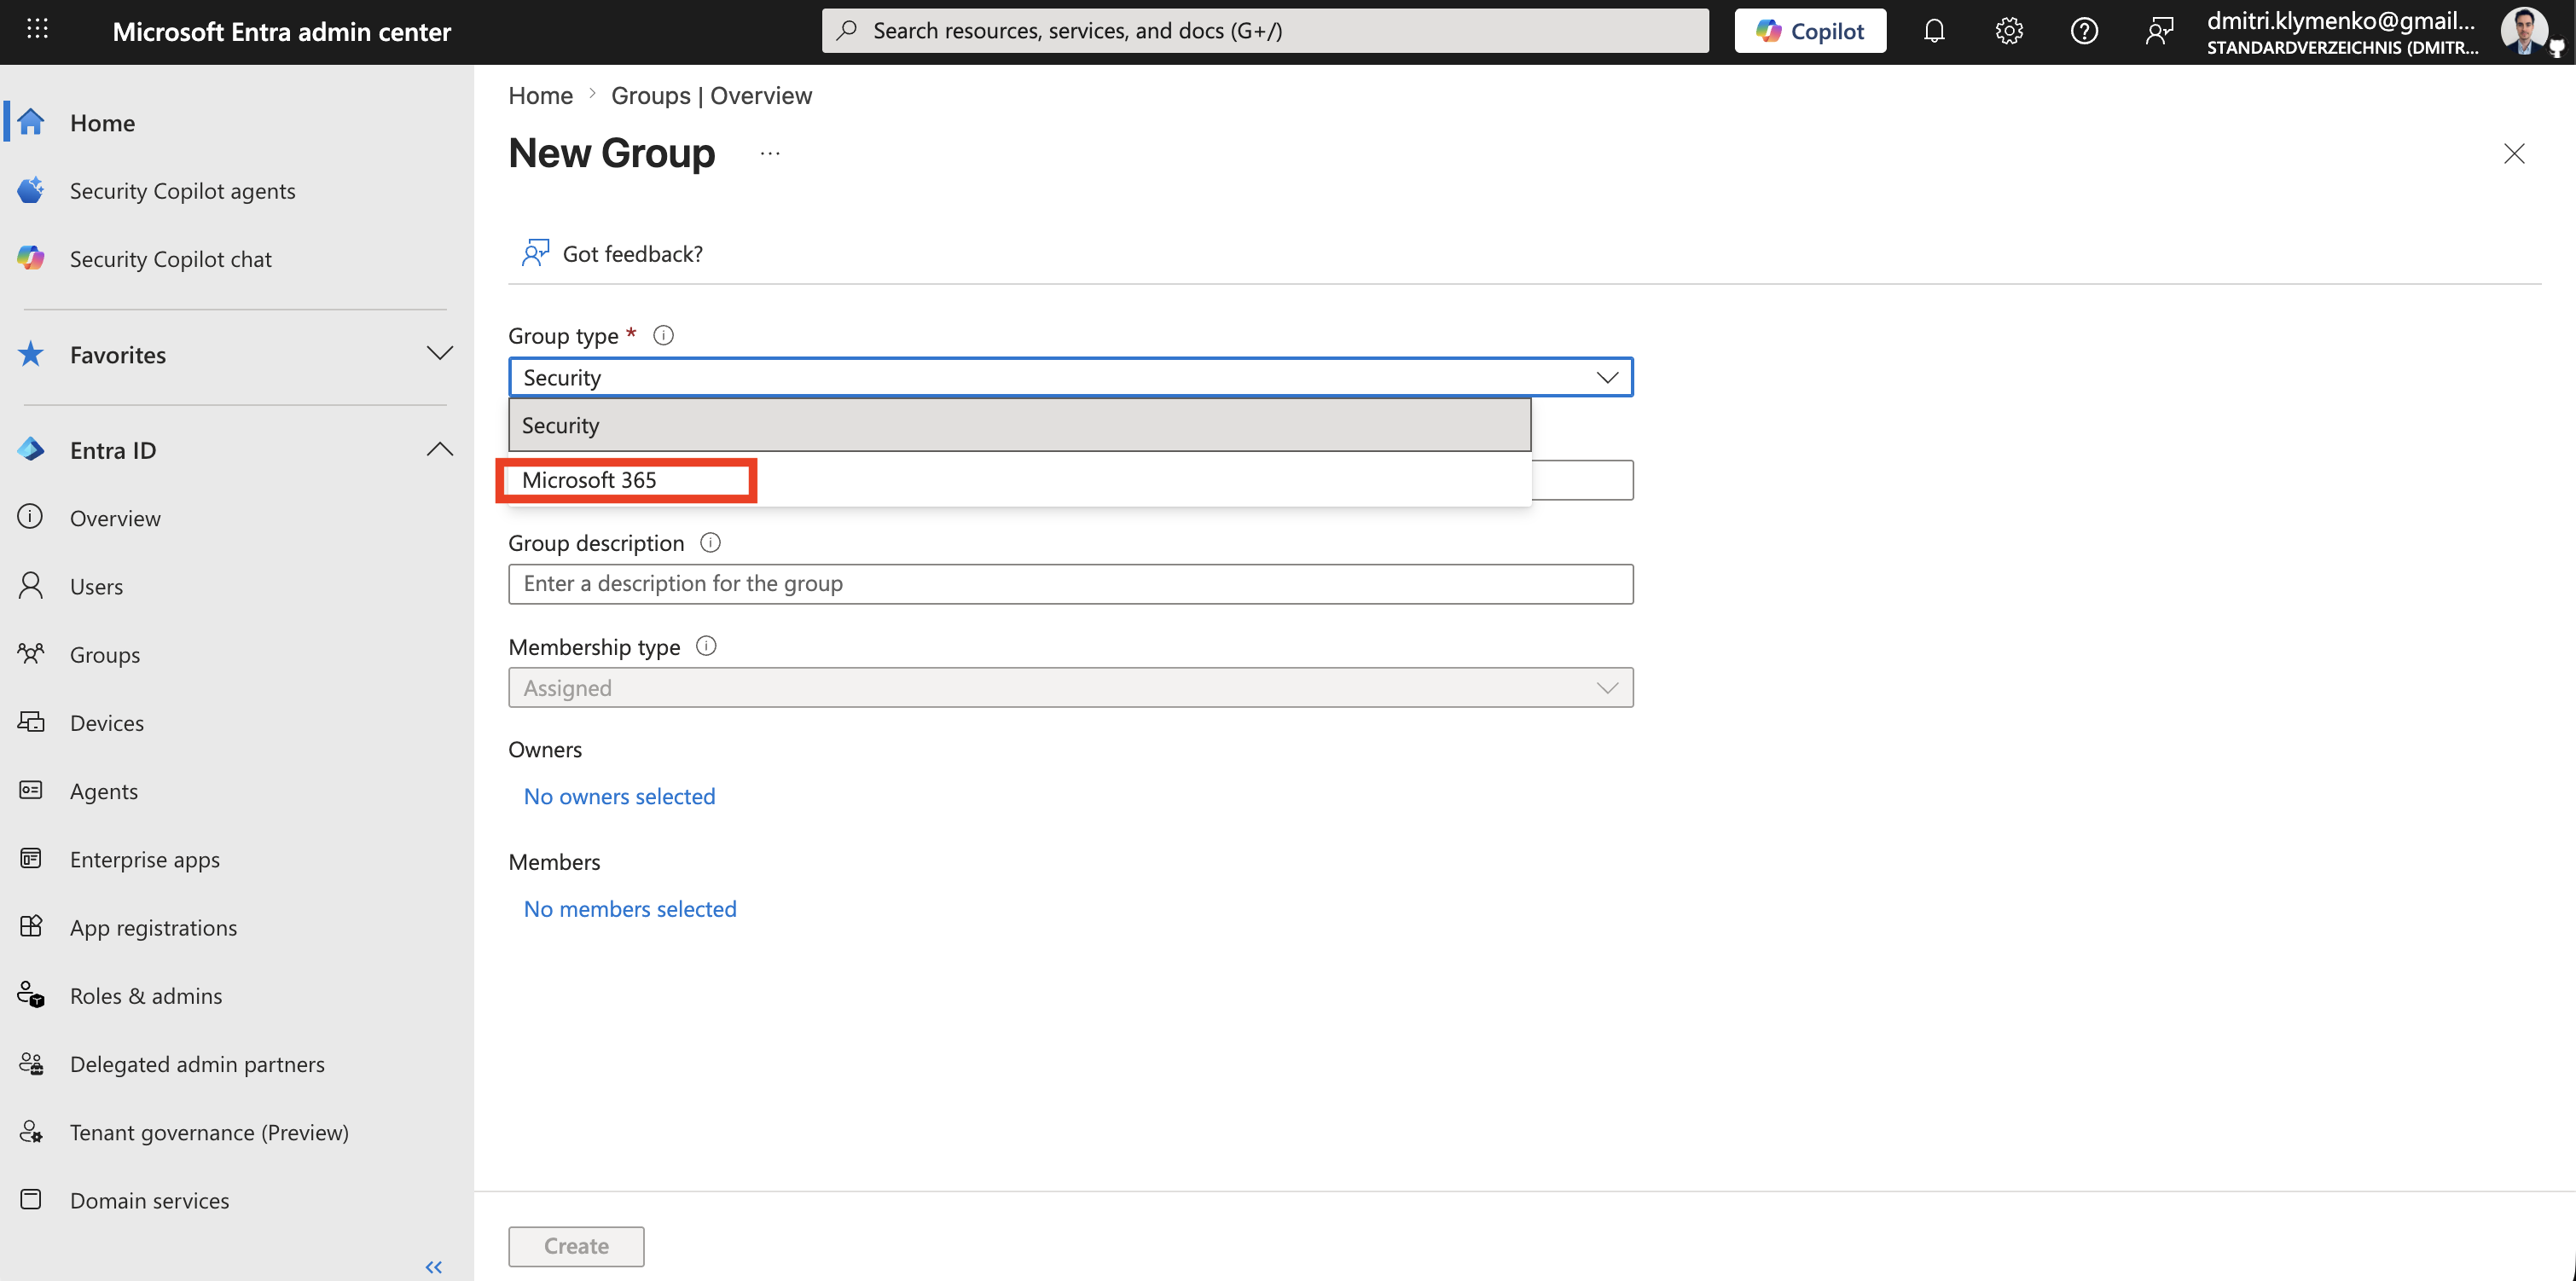Open the top bar feedback icon
This screenshot has height=1281, width=2576.
pyautogui.click(x=2159, y=31)
